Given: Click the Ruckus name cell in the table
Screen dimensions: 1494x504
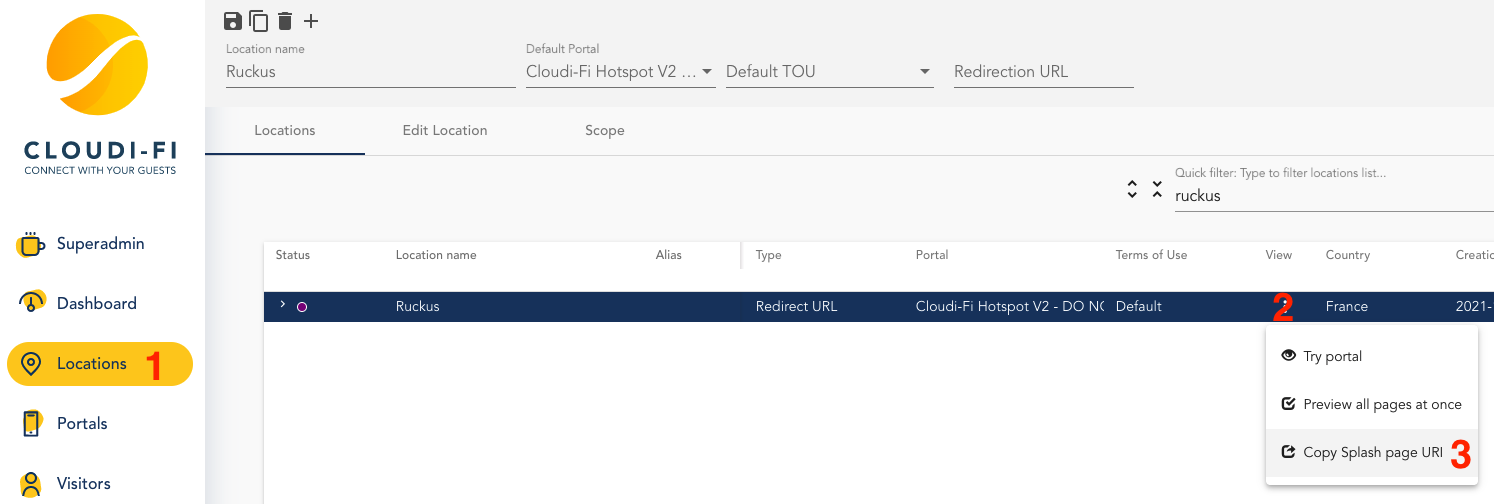Looking at the screenshot, I should tap(418, 307).
